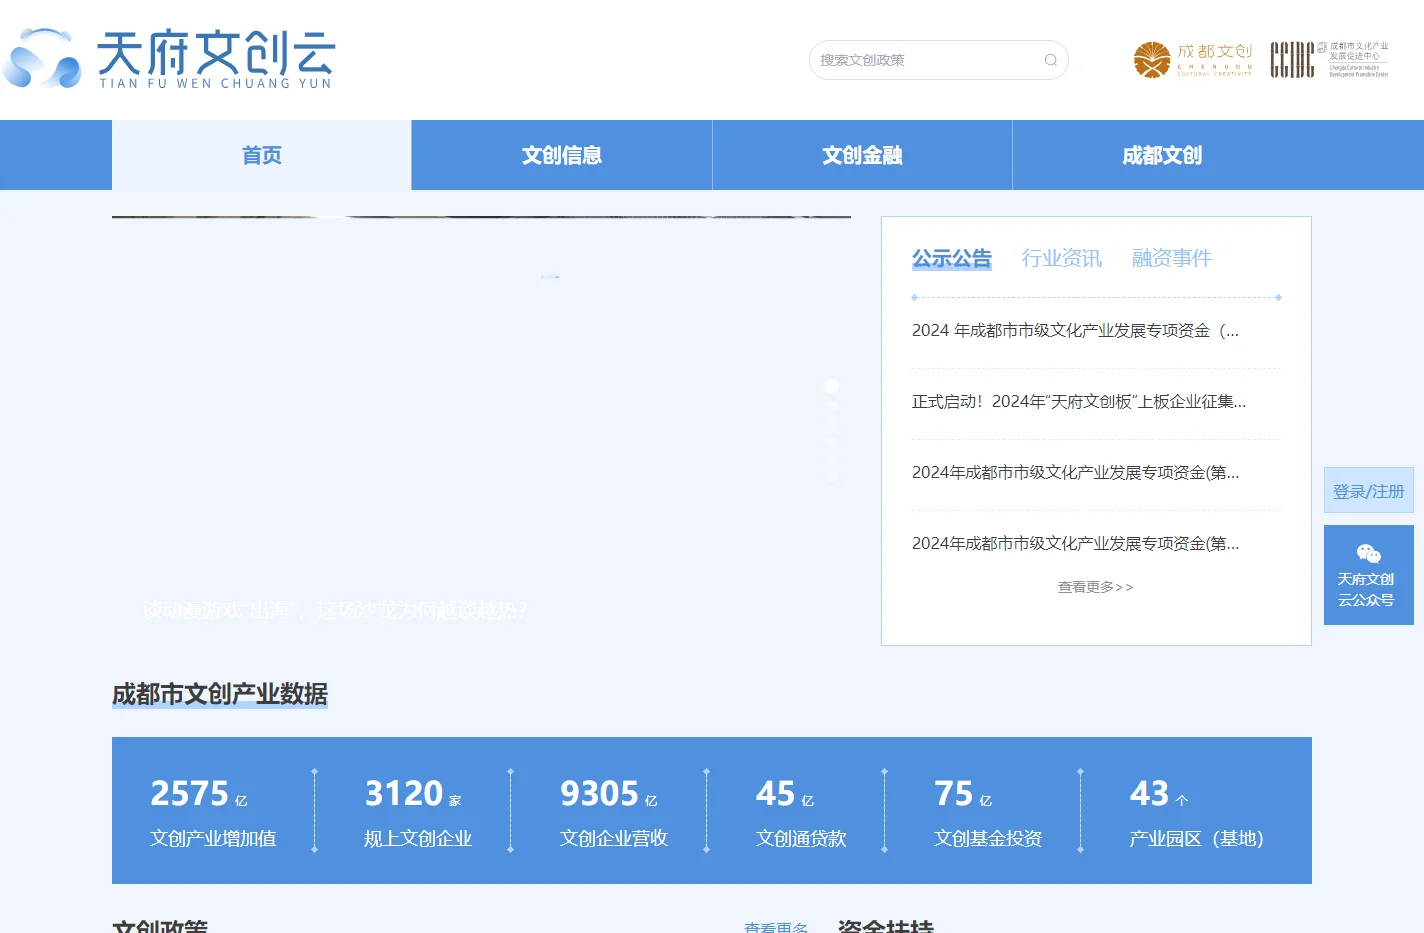The height and width of the screenshot is (933, 1424).
Task: Click the carousel caption about 动漫游戏出海
Action: pyautogui.click(x=335, y=610)
